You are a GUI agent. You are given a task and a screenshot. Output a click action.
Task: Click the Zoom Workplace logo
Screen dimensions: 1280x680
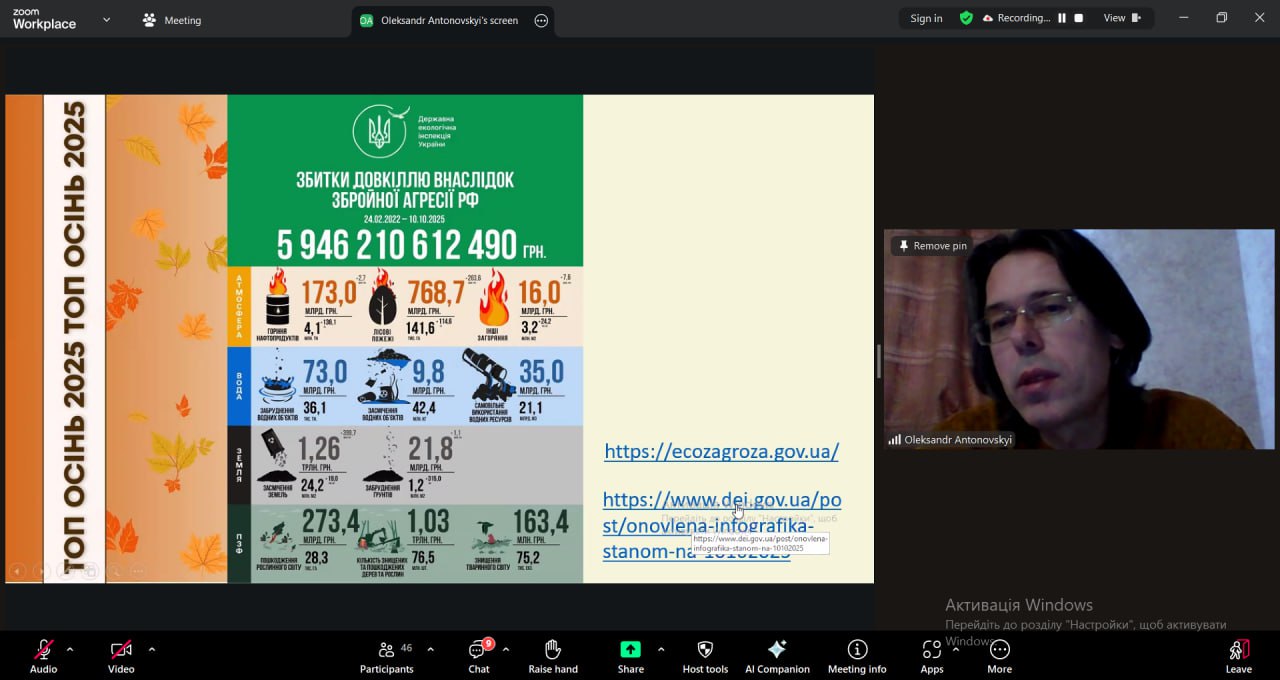[x=44, y=19]
